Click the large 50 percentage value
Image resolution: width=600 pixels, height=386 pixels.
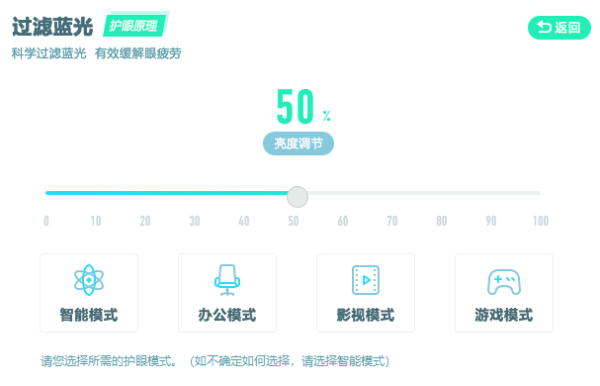[295, 107]
